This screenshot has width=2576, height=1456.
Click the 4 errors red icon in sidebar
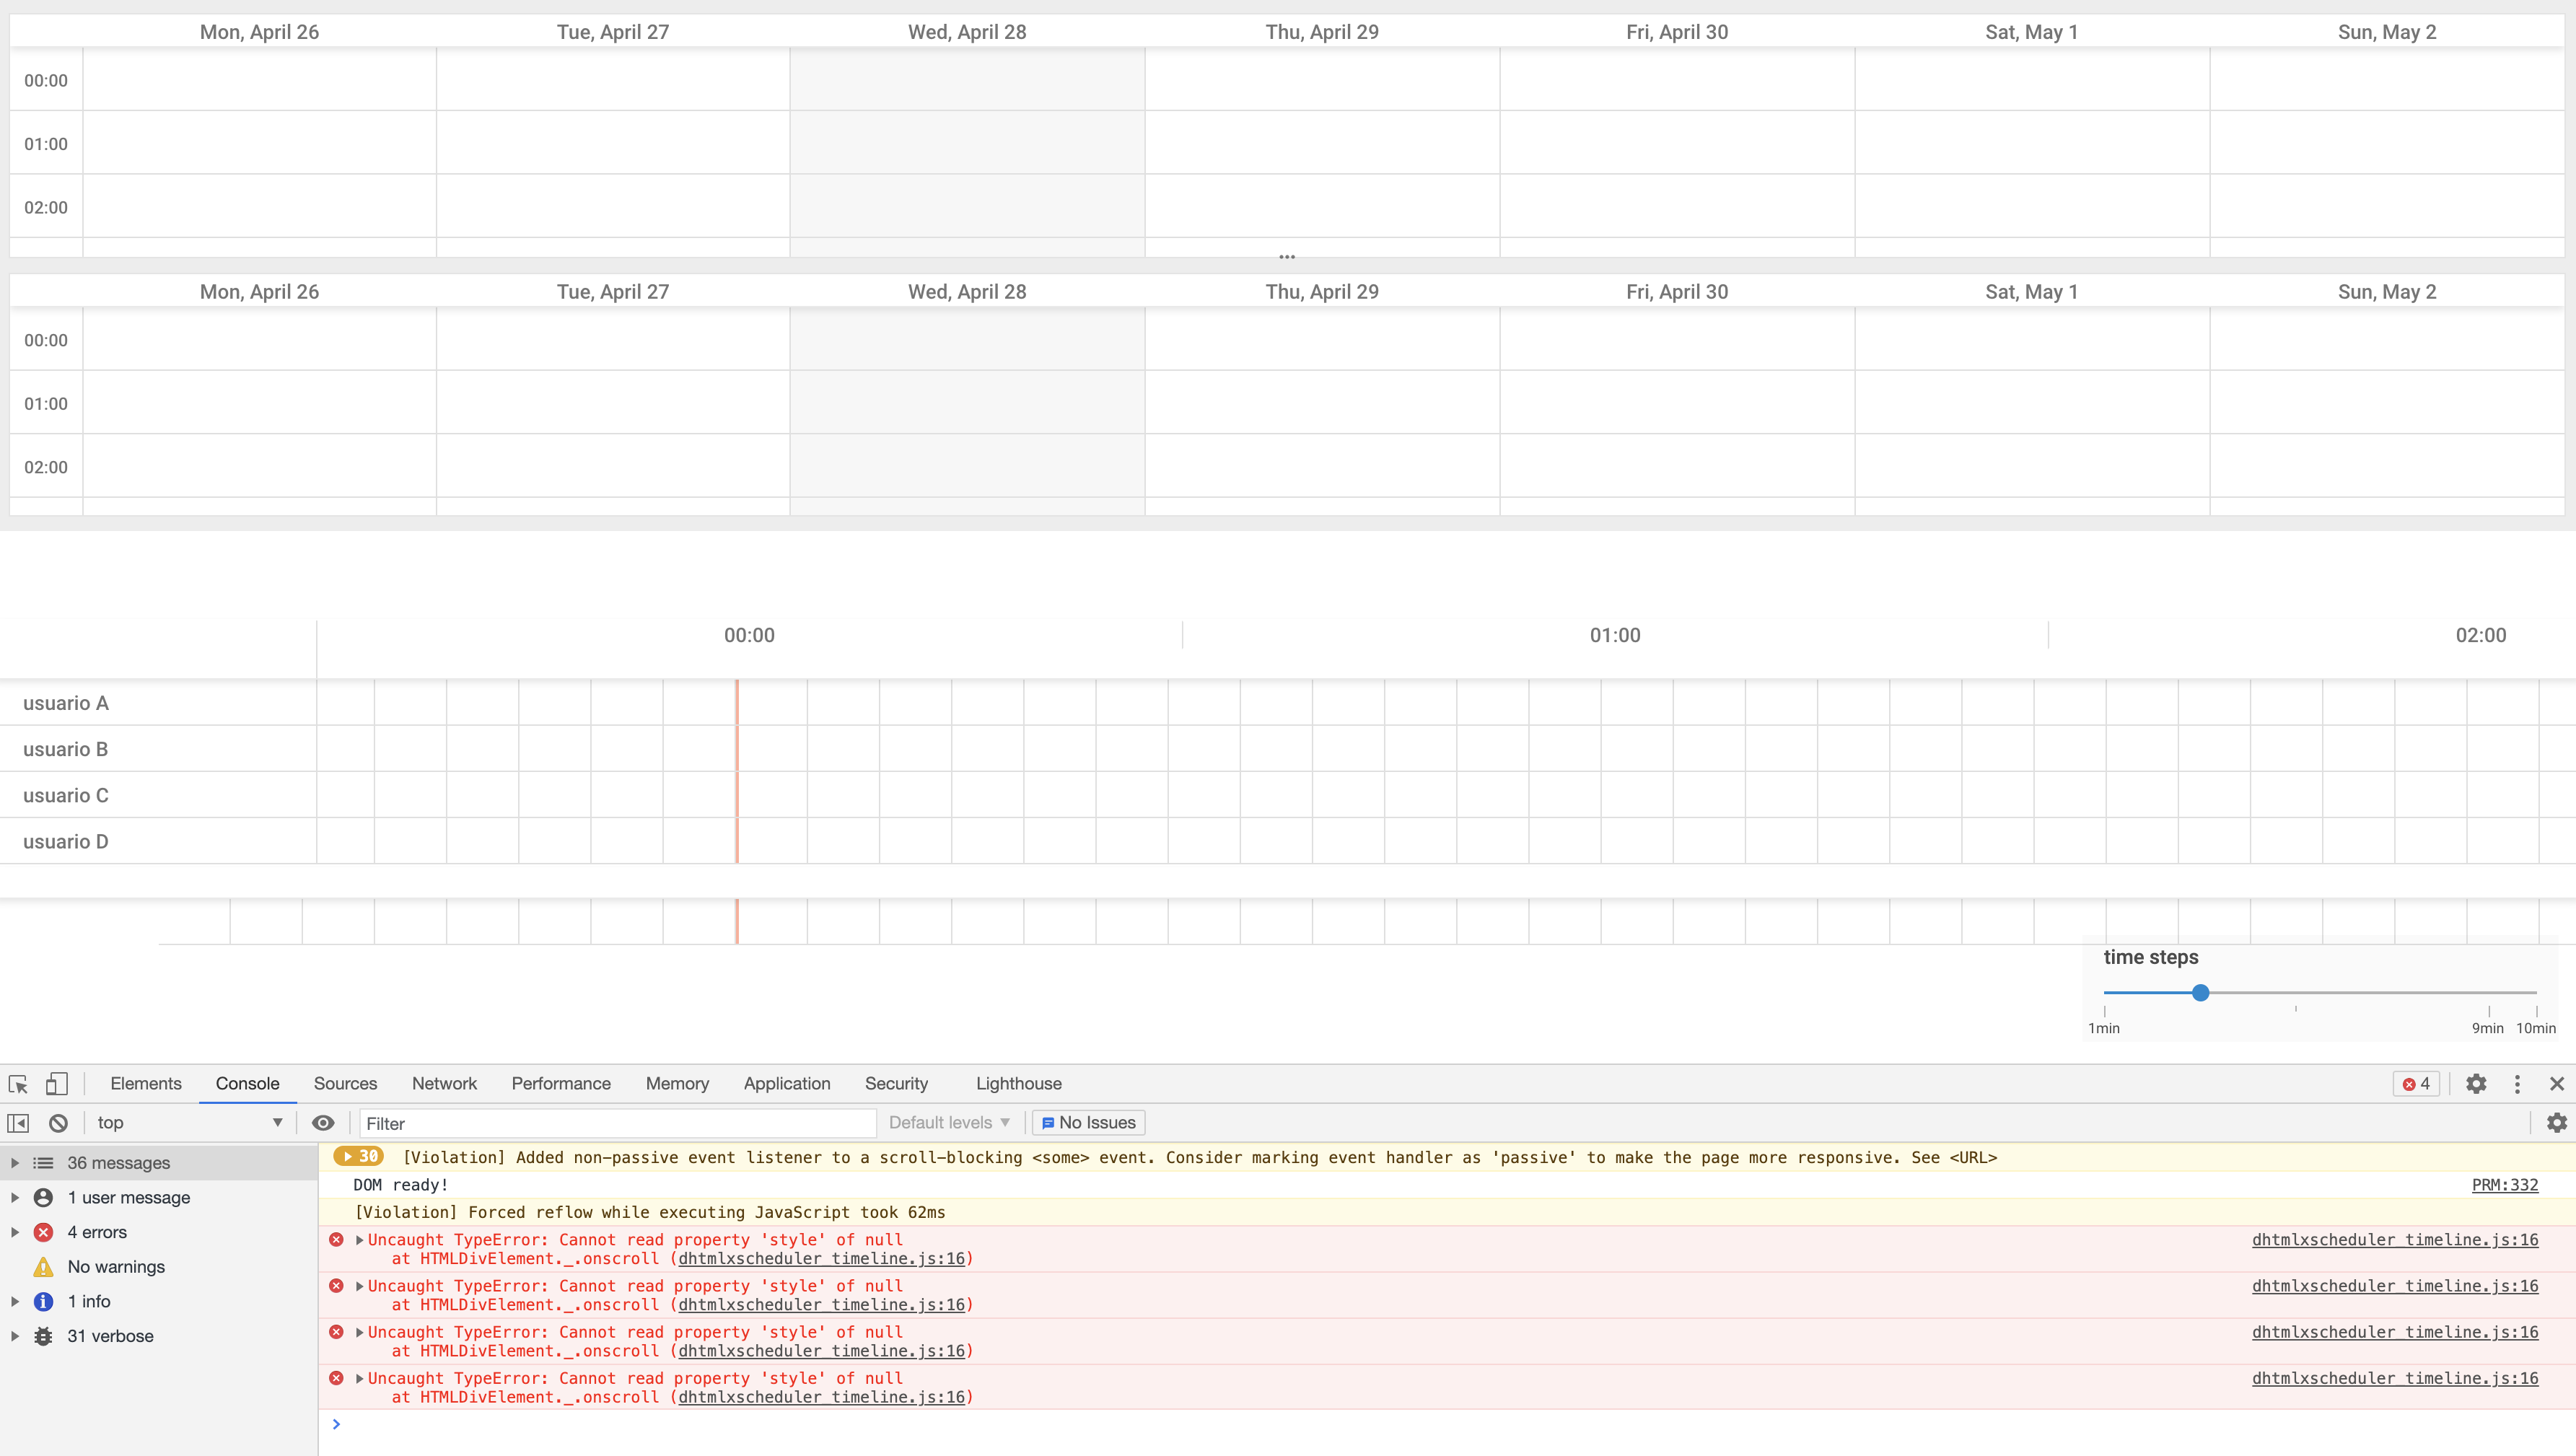coord(43,1232)
